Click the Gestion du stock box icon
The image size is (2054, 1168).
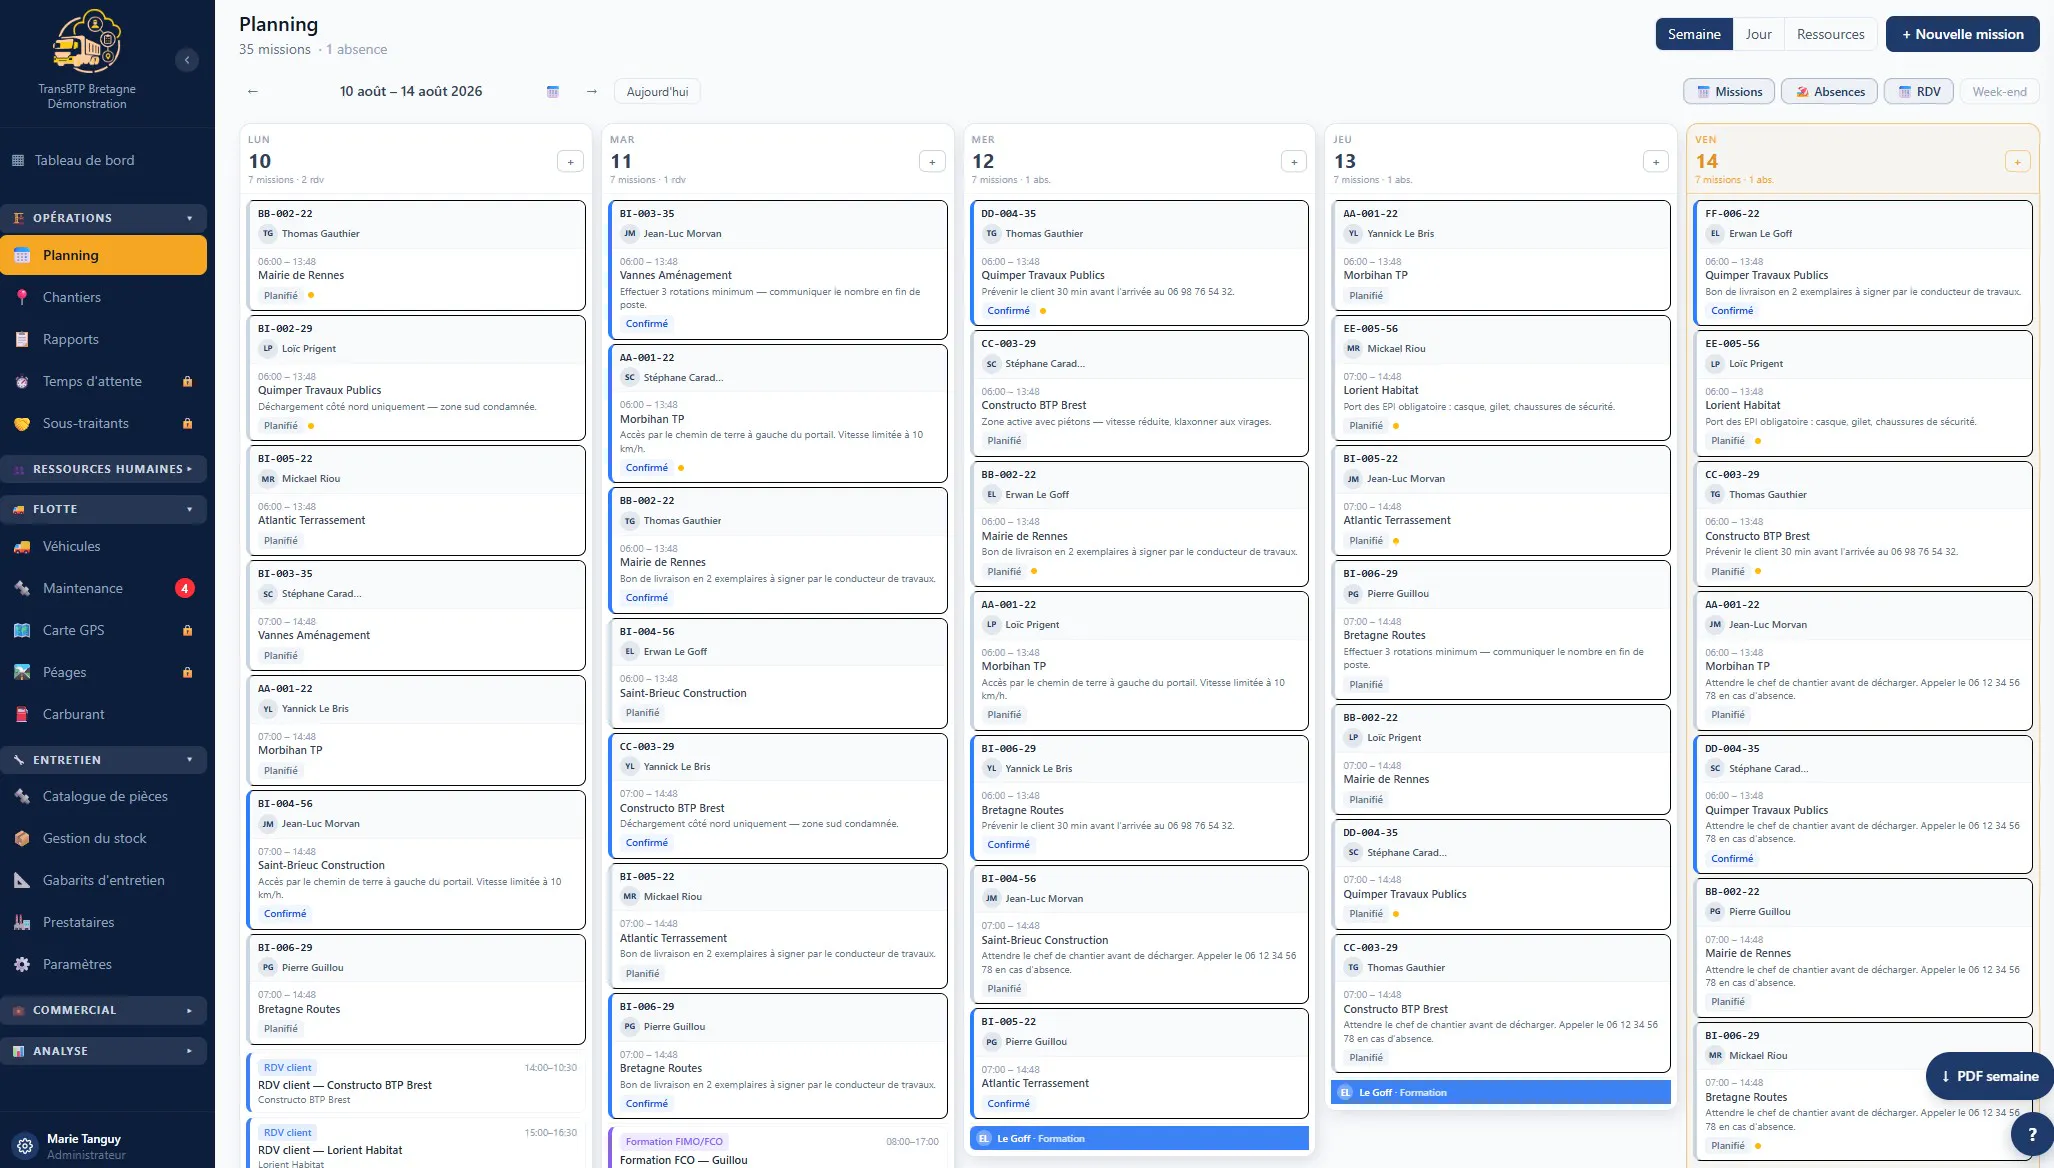(x=22, y=838)
